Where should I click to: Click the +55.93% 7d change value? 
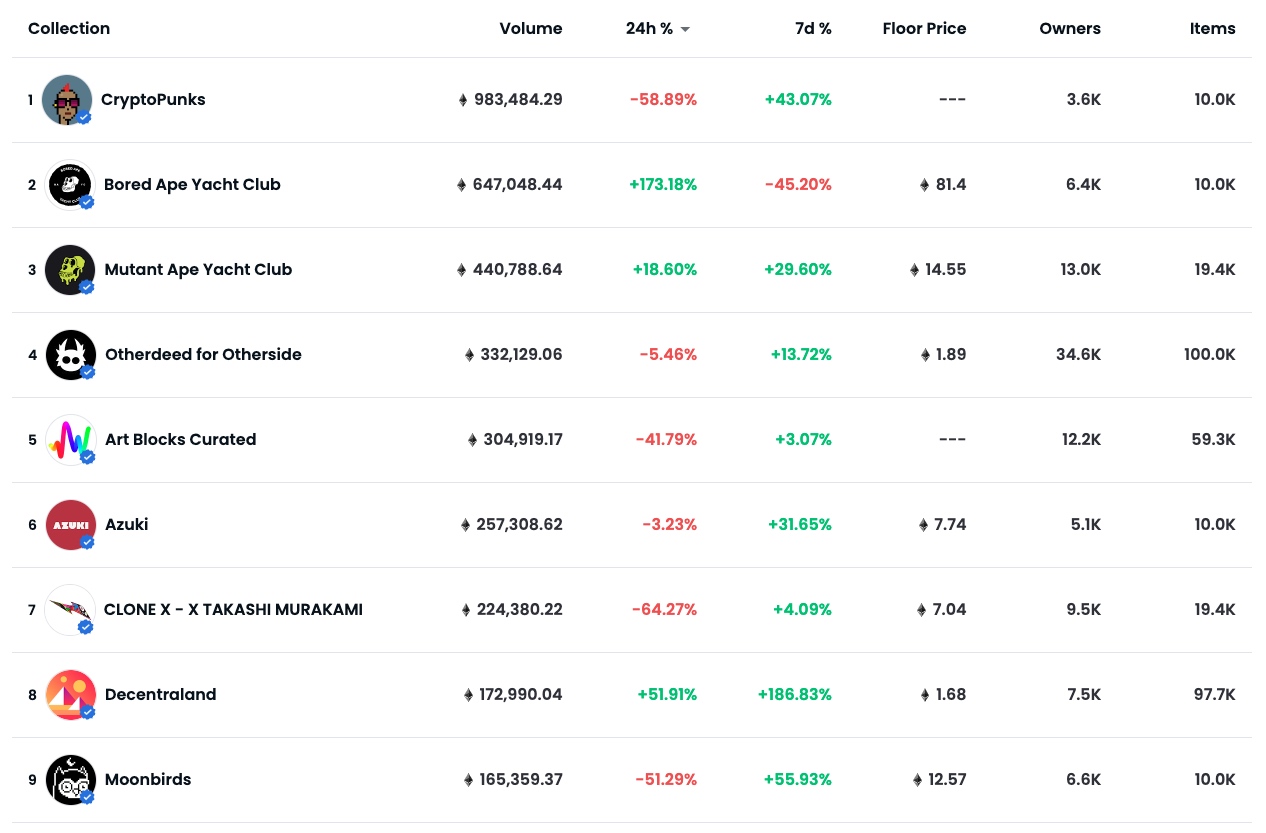[x=798, y=780]
